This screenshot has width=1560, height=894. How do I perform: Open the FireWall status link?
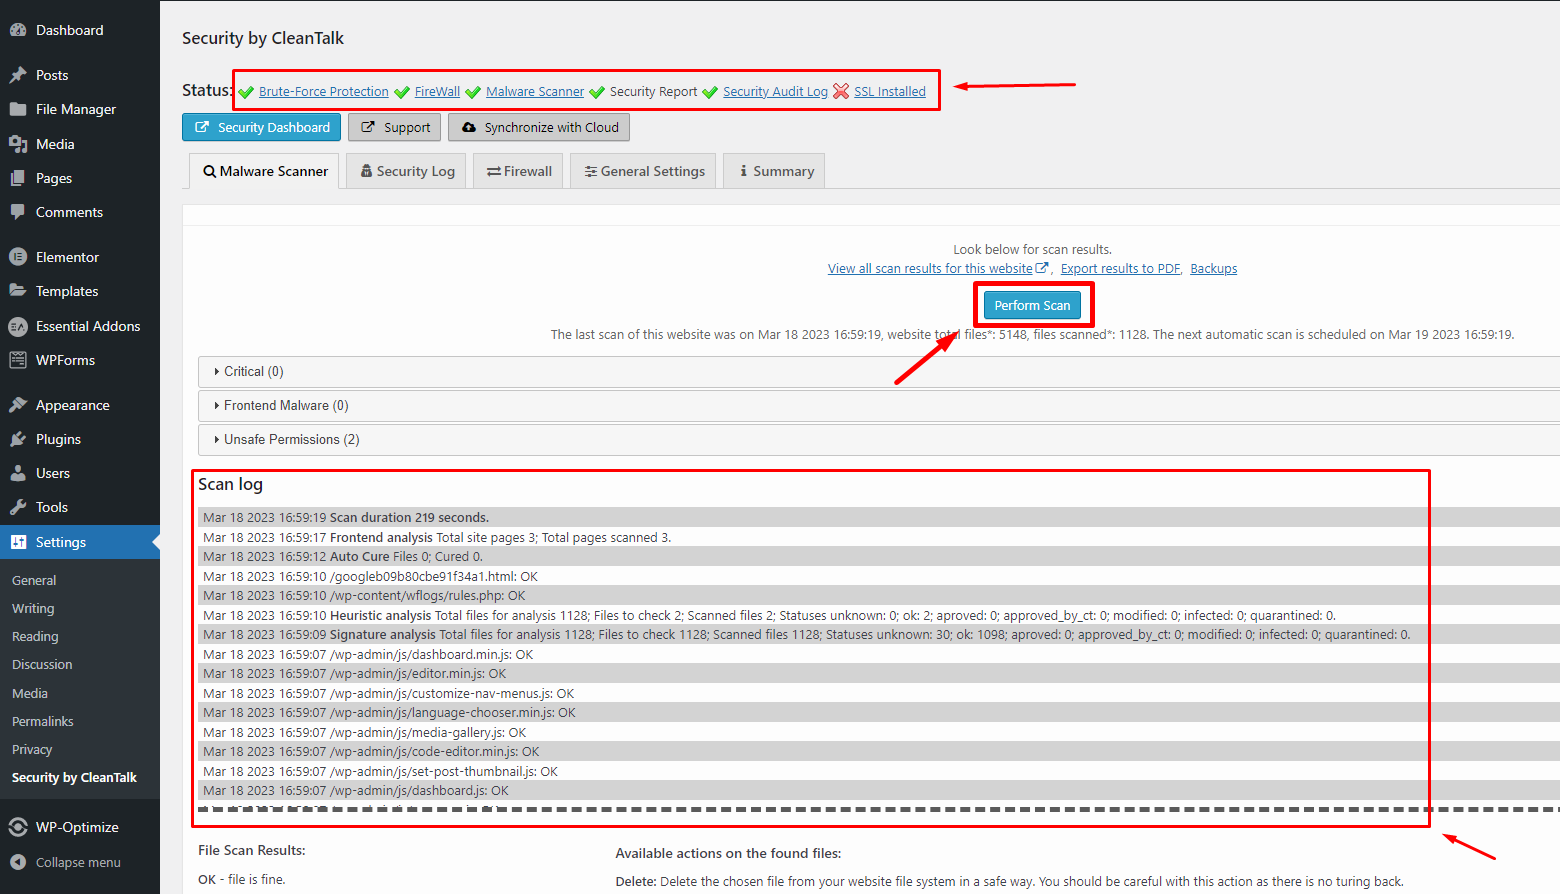pyautogui.click(x=437, y=91)
